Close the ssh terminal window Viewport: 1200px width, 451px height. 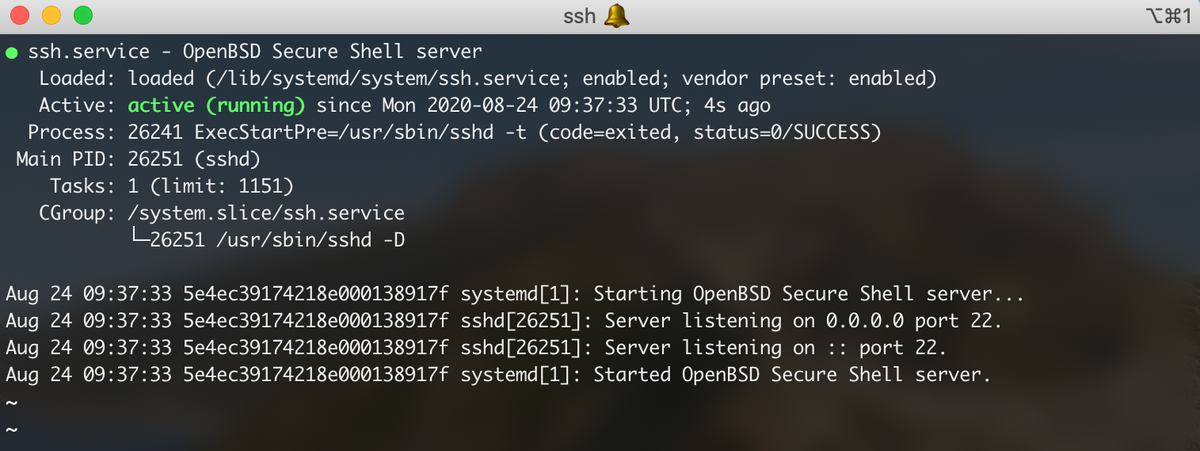pyautogui.click(x=19, y=15)
